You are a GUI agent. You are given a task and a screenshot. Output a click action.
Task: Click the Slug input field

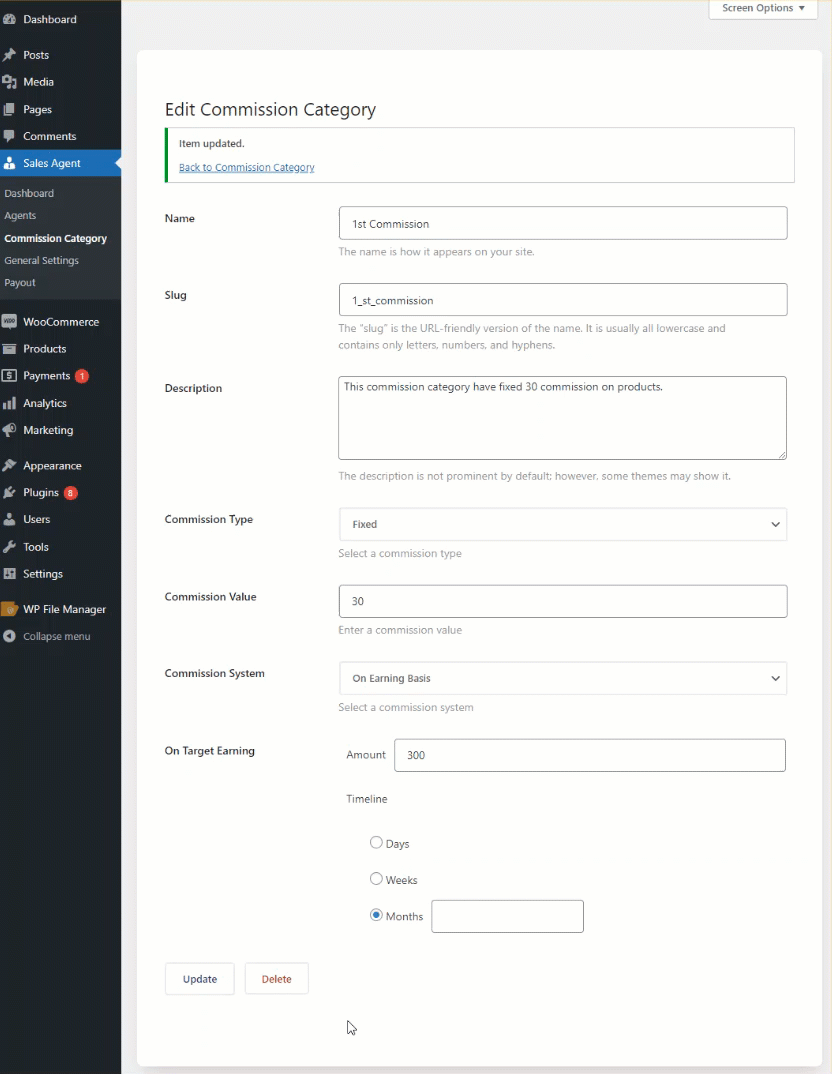point(563,300)
